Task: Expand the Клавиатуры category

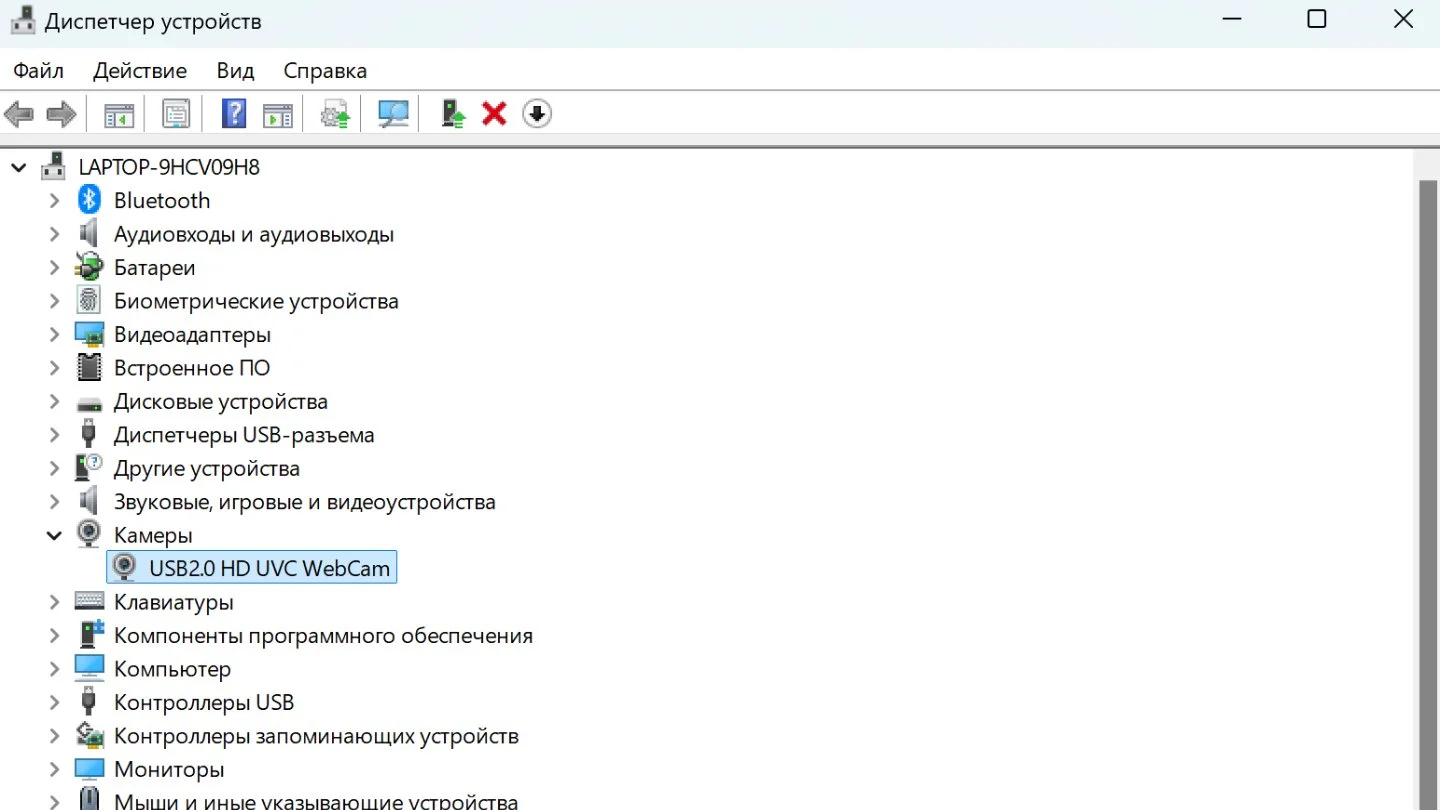Action: point(55,602)
